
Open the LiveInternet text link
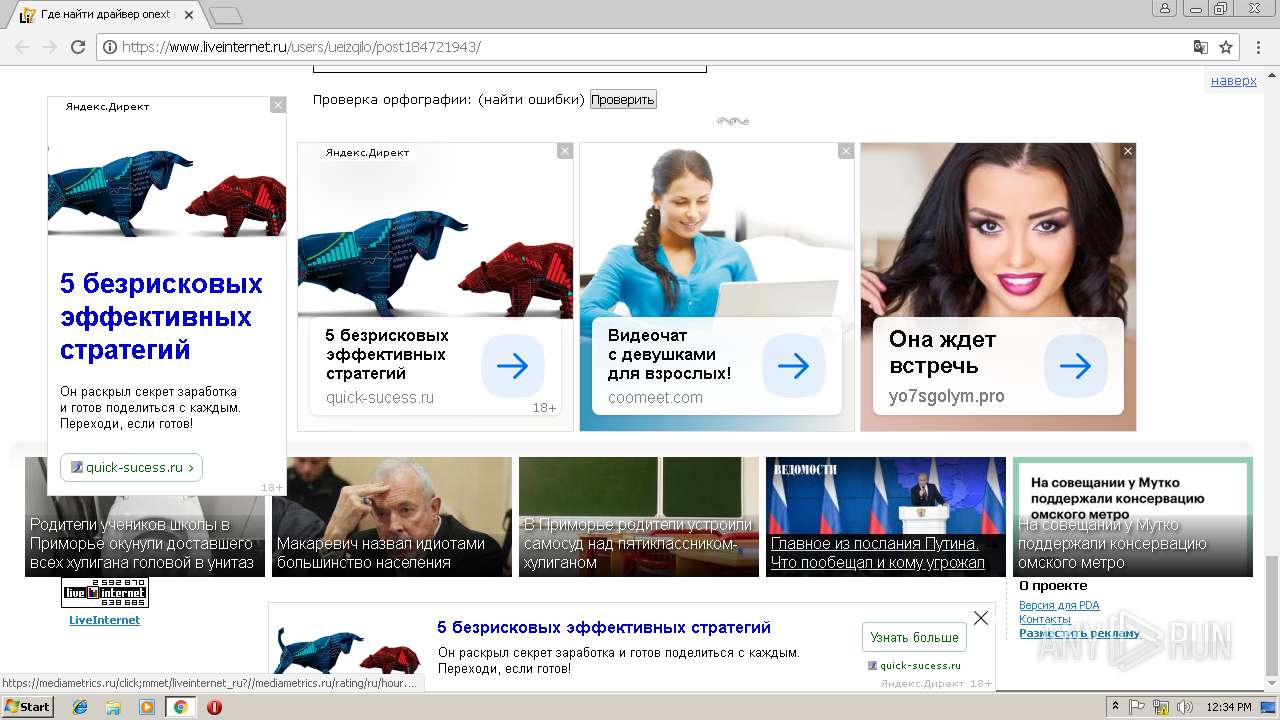(104, 620)
